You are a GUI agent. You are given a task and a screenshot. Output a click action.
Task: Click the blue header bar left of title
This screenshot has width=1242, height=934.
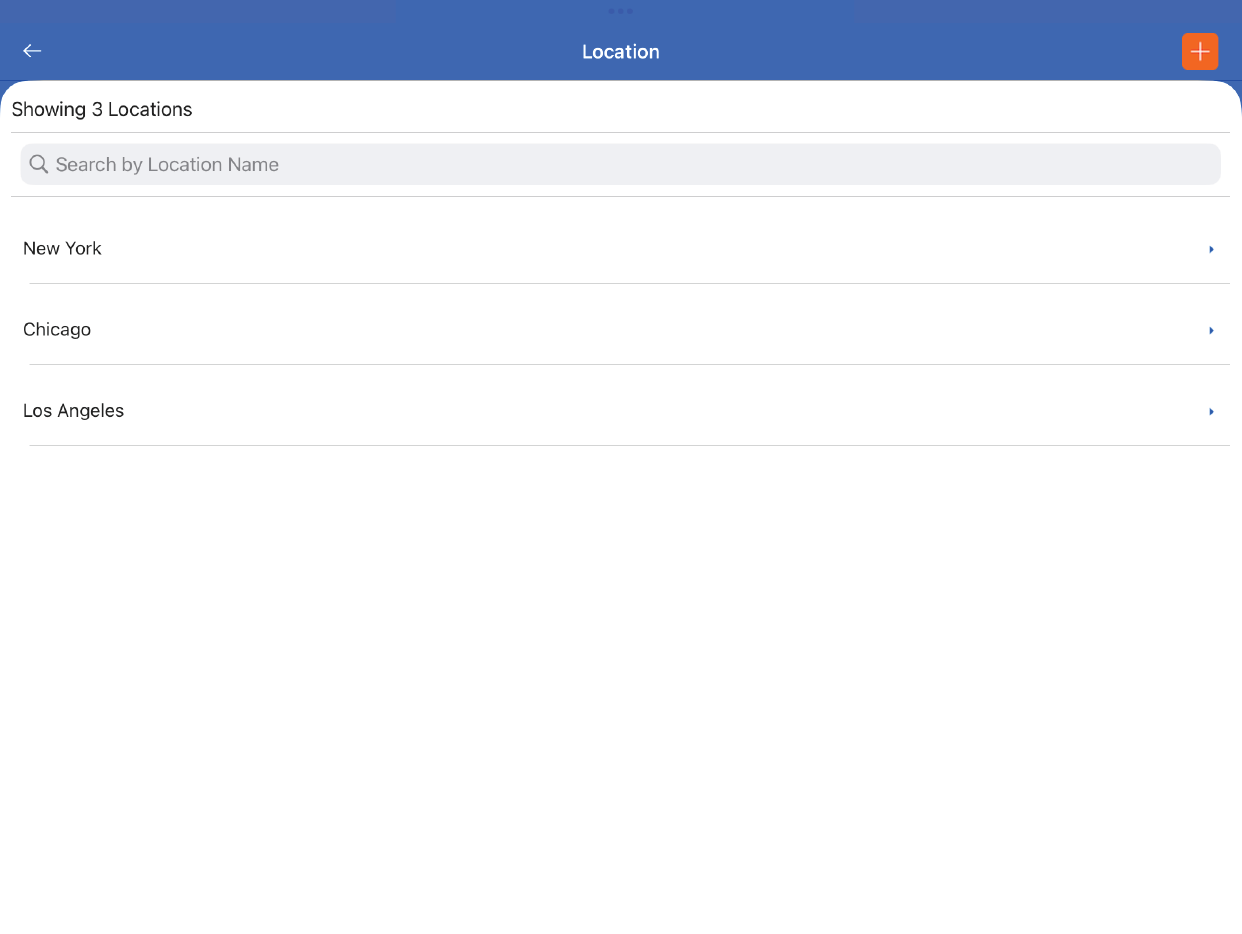click(x=300, y=52)
